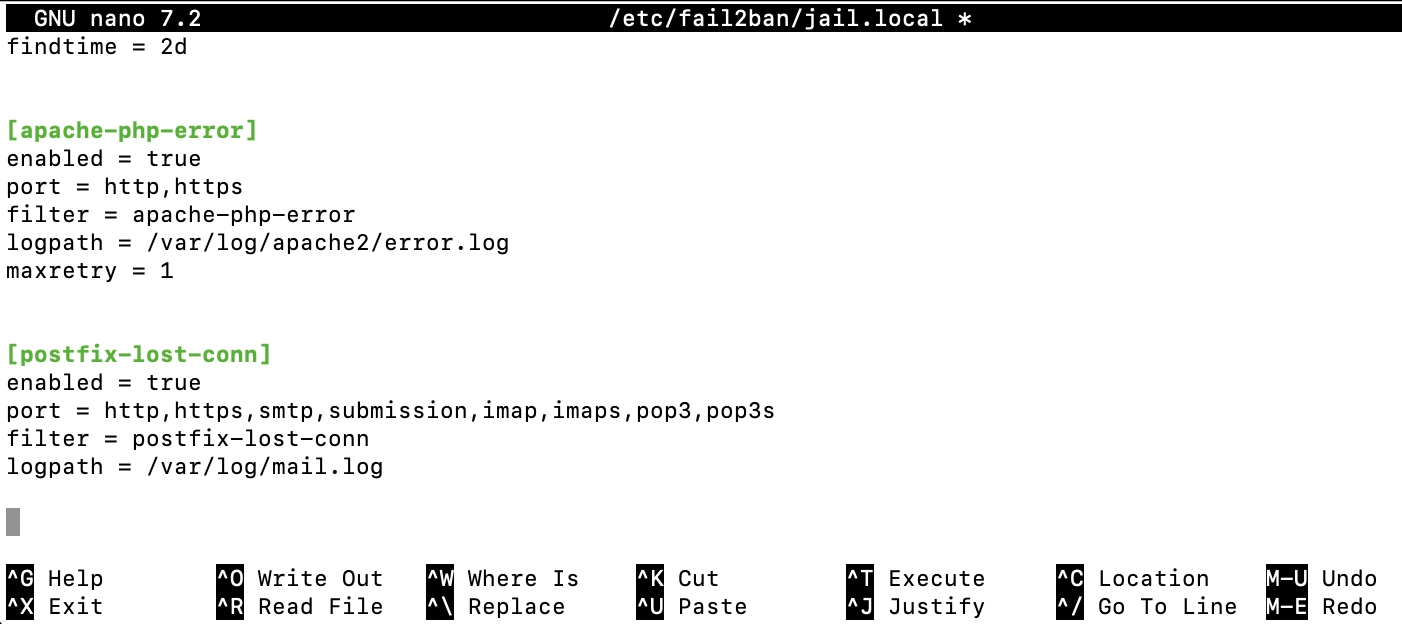Image resolution: width=1402 pixels, height=624 pixels.
Task: Select the ^J Justify command
Action: point(915,607)
